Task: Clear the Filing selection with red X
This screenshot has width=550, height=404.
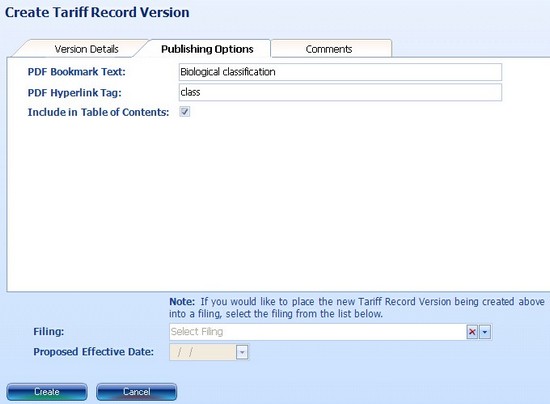Action: click(x=472, y=332)
